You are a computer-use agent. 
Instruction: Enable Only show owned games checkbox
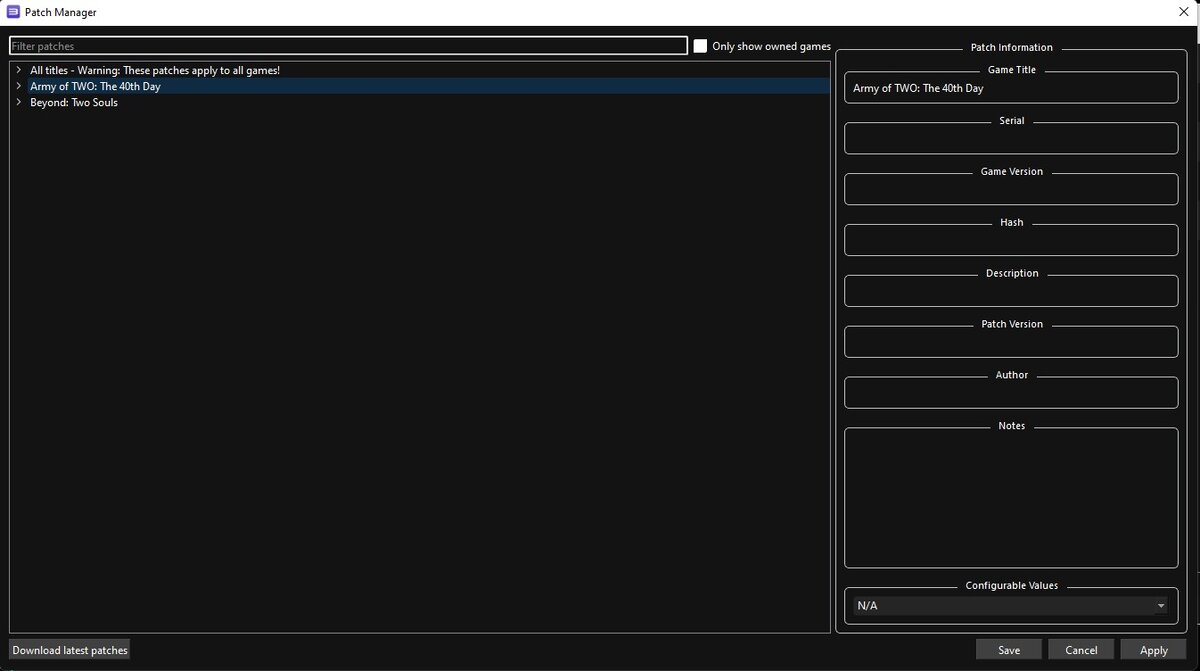(x=700, y=46)
